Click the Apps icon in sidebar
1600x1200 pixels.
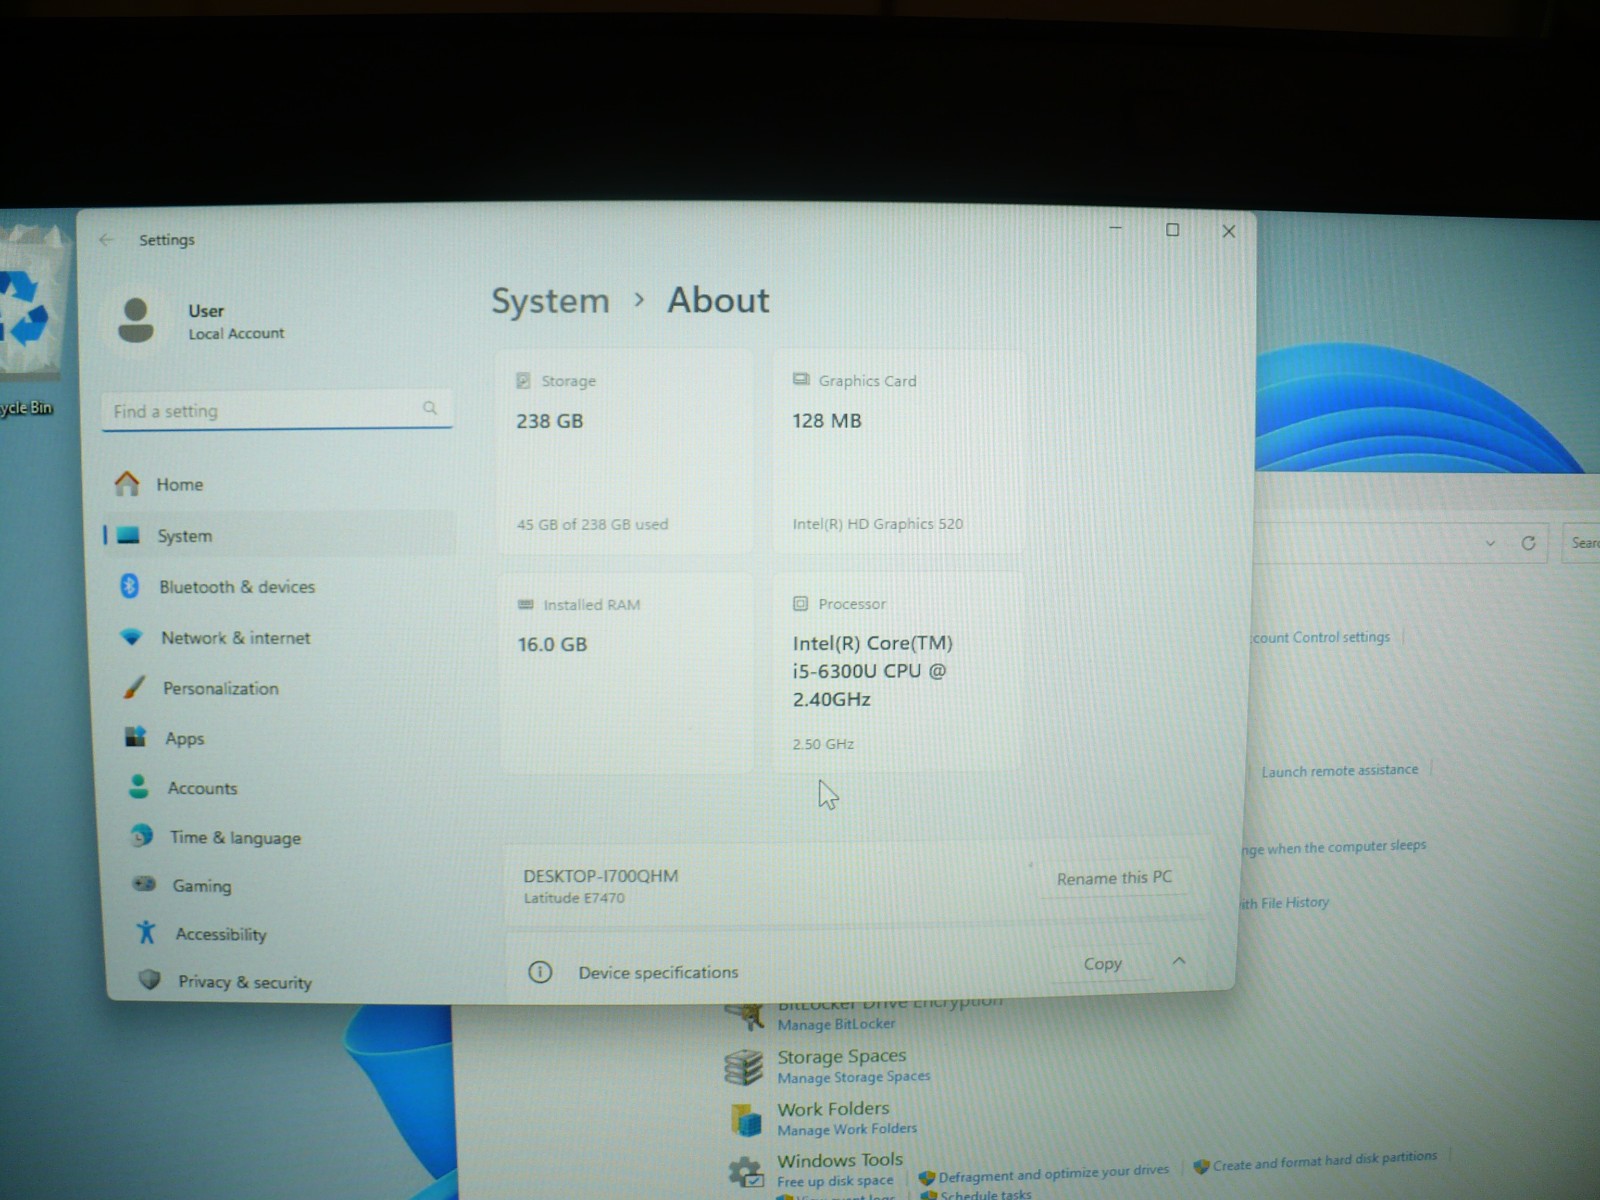coord(136,737)
